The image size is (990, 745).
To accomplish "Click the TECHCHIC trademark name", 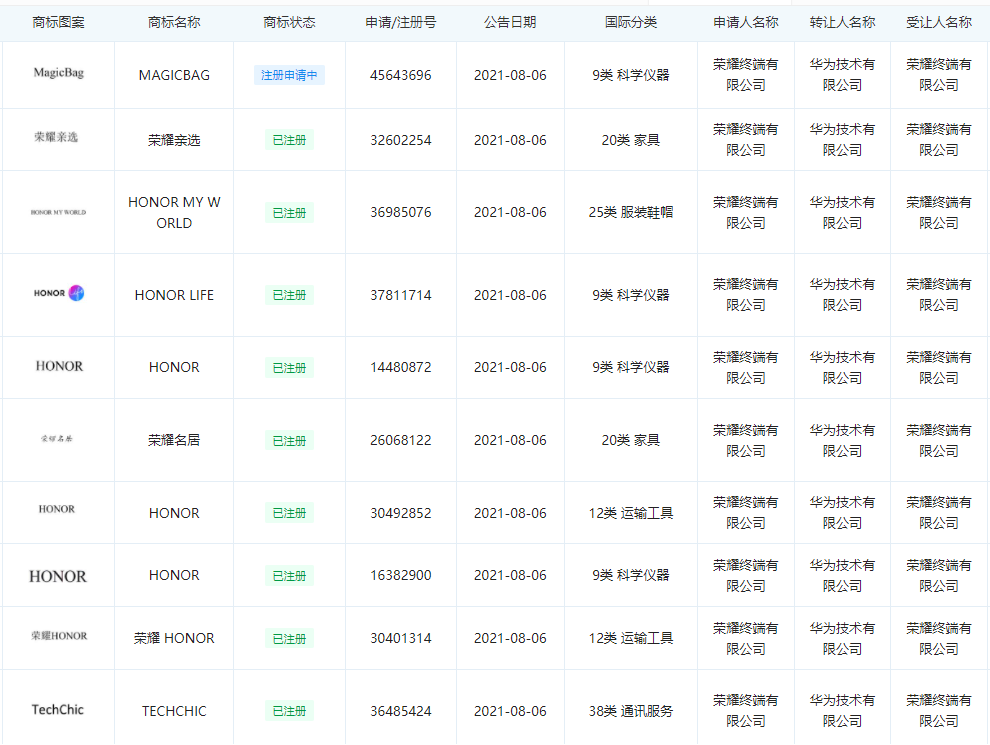I will (174, 712).
